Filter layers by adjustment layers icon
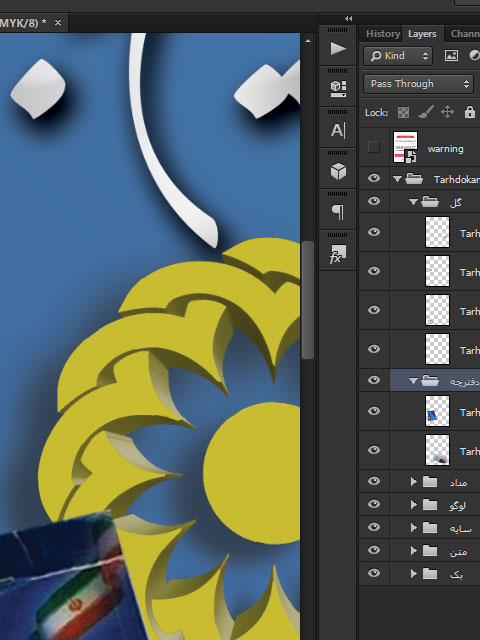480x640 pixels. coord(474,56)
